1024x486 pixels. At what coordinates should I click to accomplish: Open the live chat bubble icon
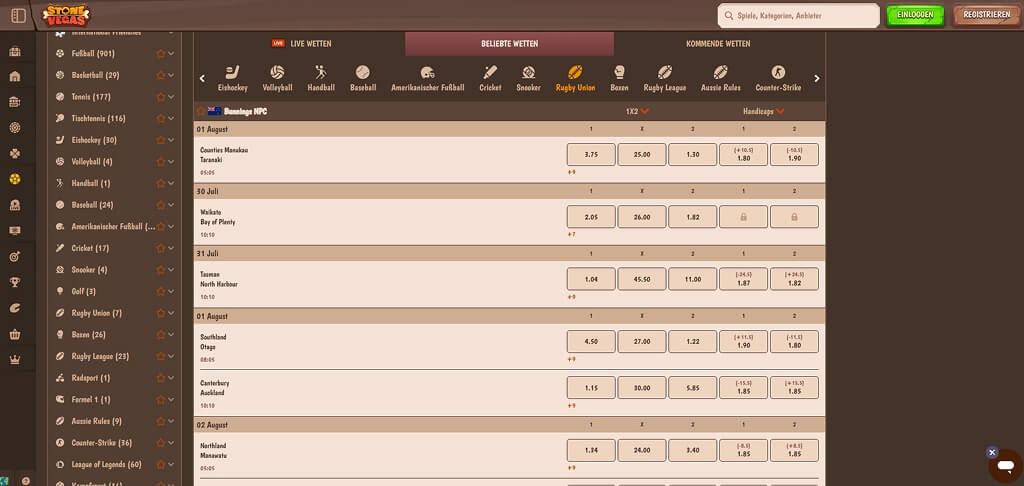pyautogui.click(x=1004, y=466)
